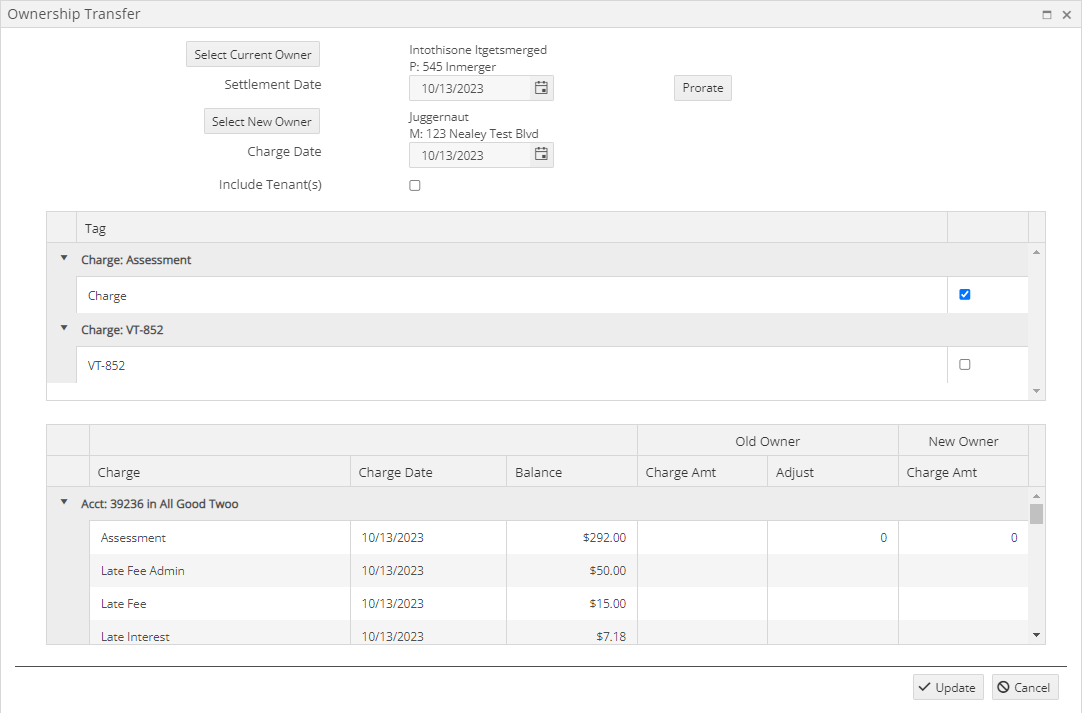The height and width of the screenshot is (713, 1082).
Task: Click the Select Current Owner button
Action: (252, 54)
